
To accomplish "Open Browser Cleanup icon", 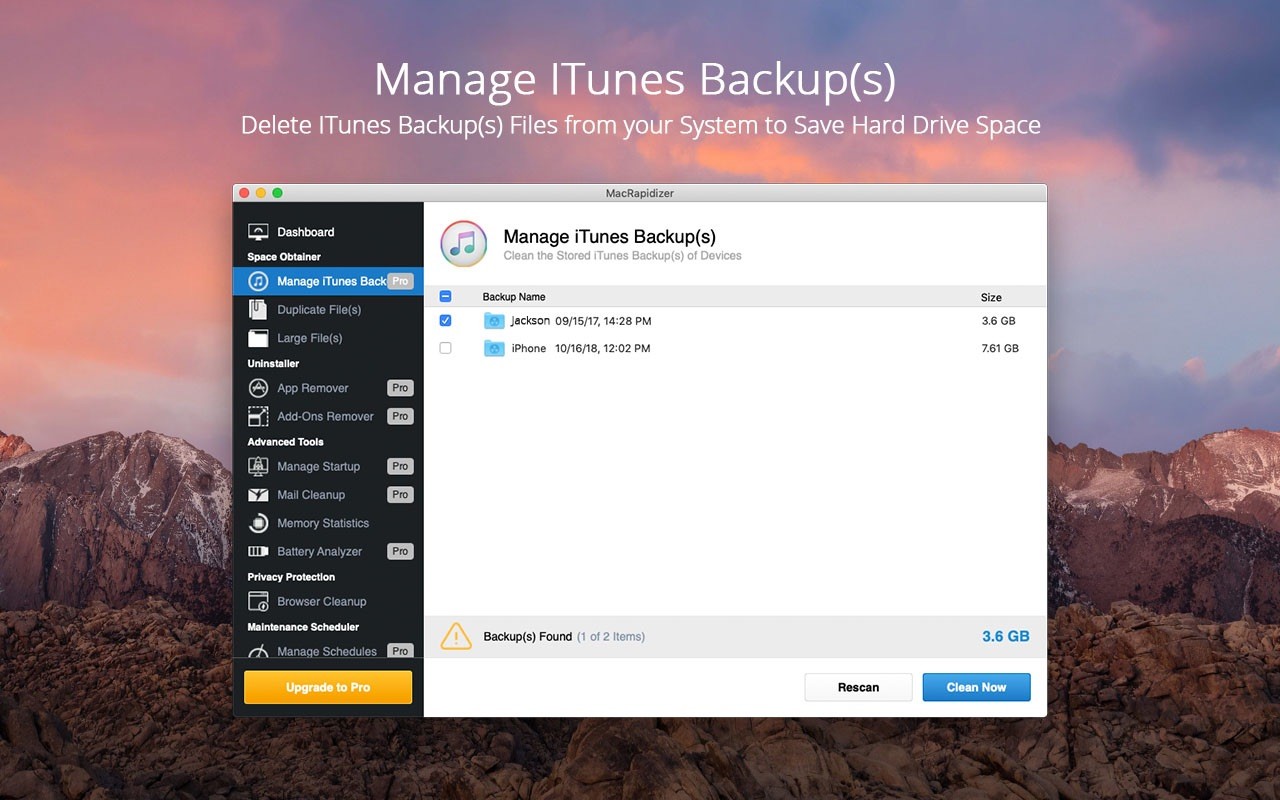I will coord(258,601).
